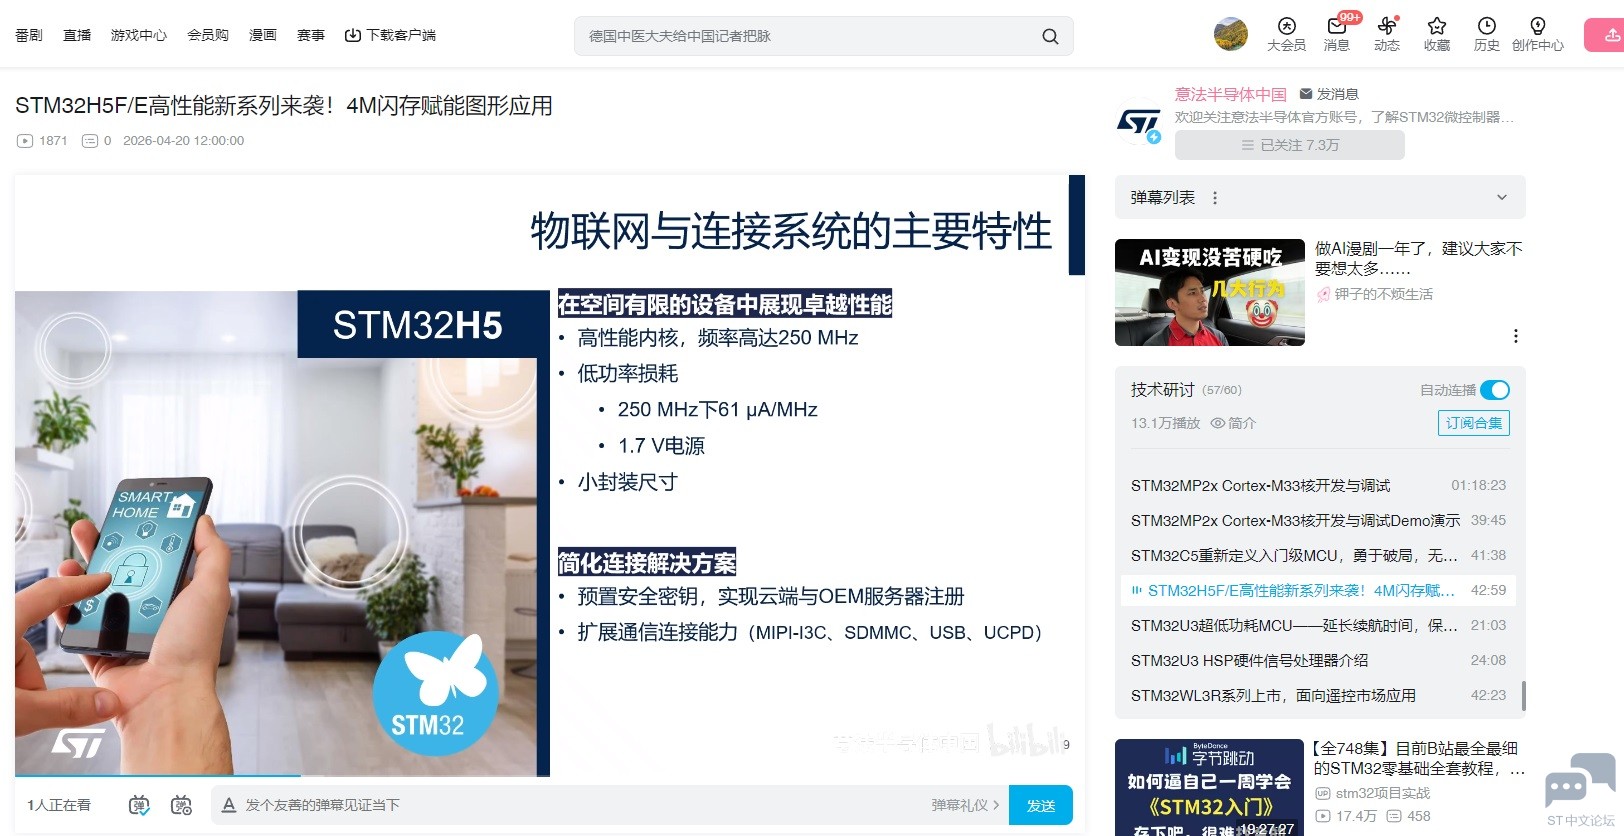Go to 直播 live section
The width and height of the screenshot is (1624, 836).
pyautogui.click(x=77, y=35)
